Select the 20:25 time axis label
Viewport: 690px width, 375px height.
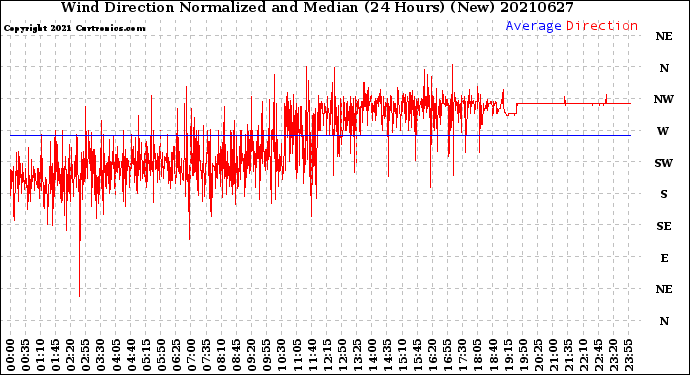(538, 355)
